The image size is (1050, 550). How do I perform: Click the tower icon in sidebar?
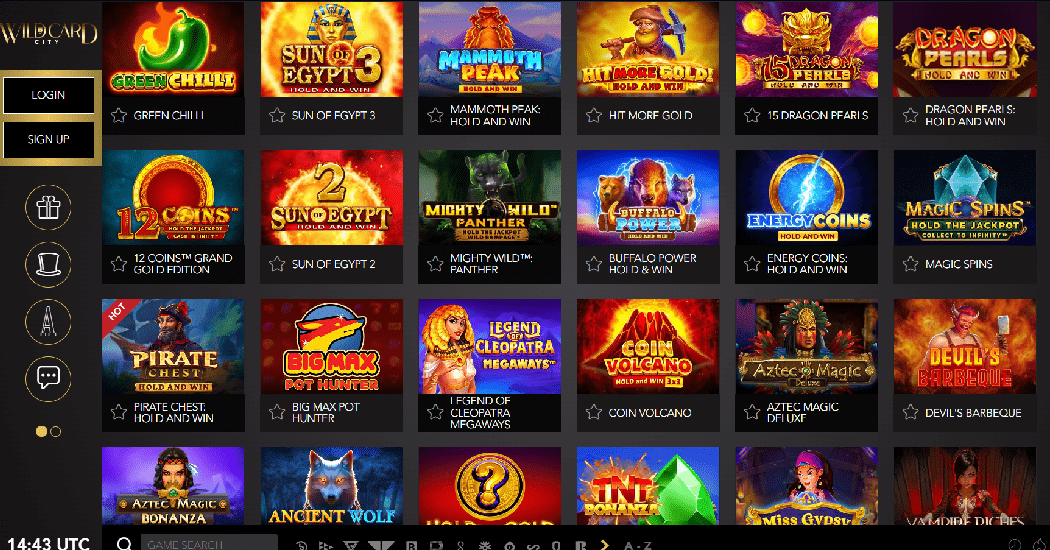pos(48,322)
